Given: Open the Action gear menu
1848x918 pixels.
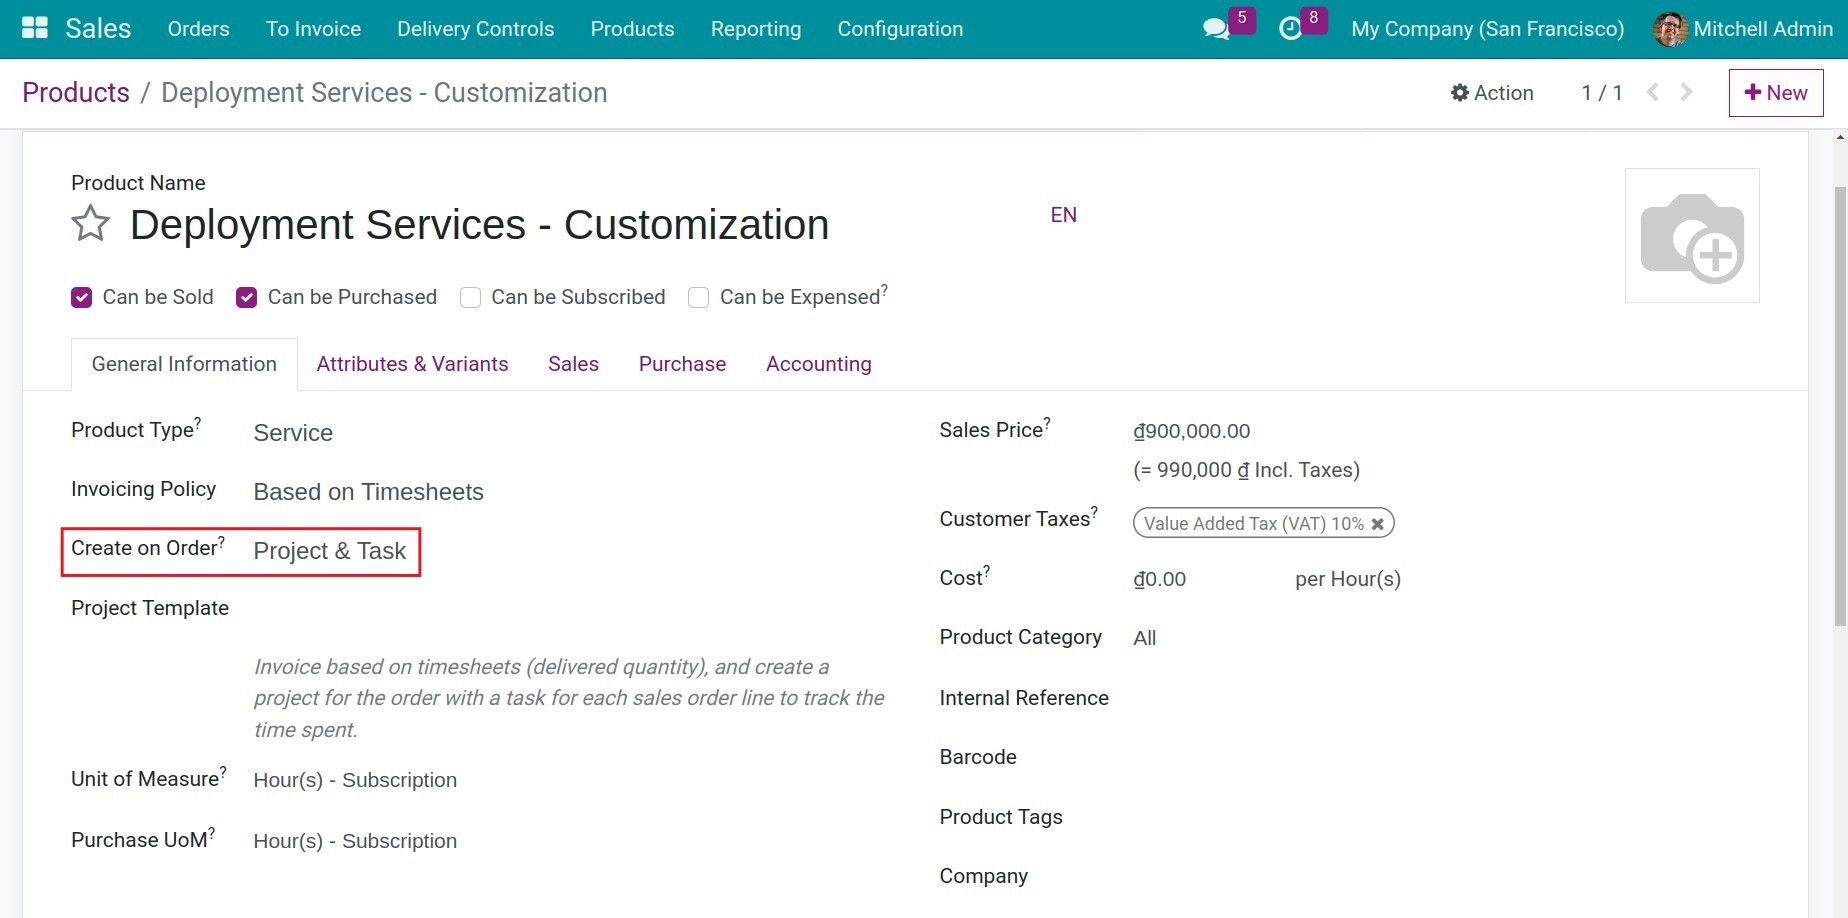Looking at the screenshot, I should 1492,92.
